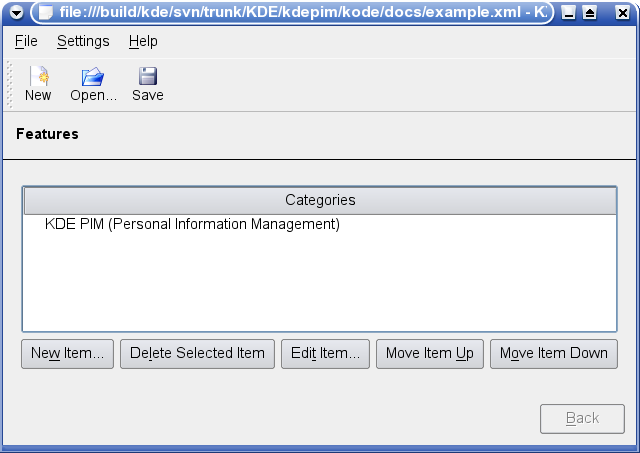Click Delete Selected Item button
The width and height of the screenshot is (640, 453).
tap(197, 353)
